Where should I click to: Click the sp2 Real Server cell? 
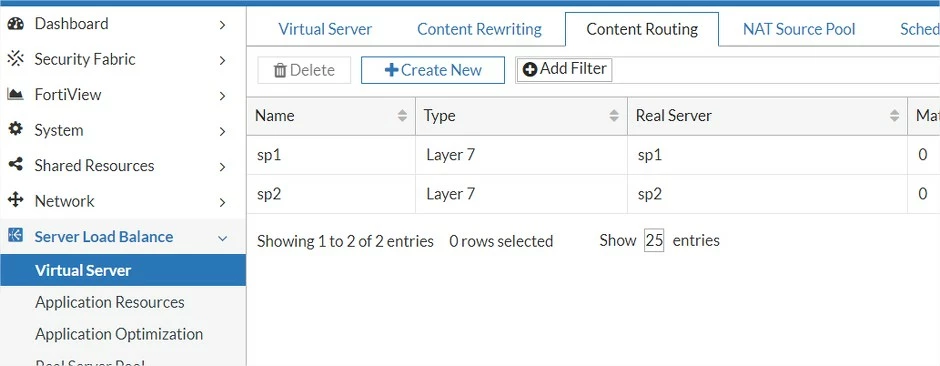tap(767, 194)
